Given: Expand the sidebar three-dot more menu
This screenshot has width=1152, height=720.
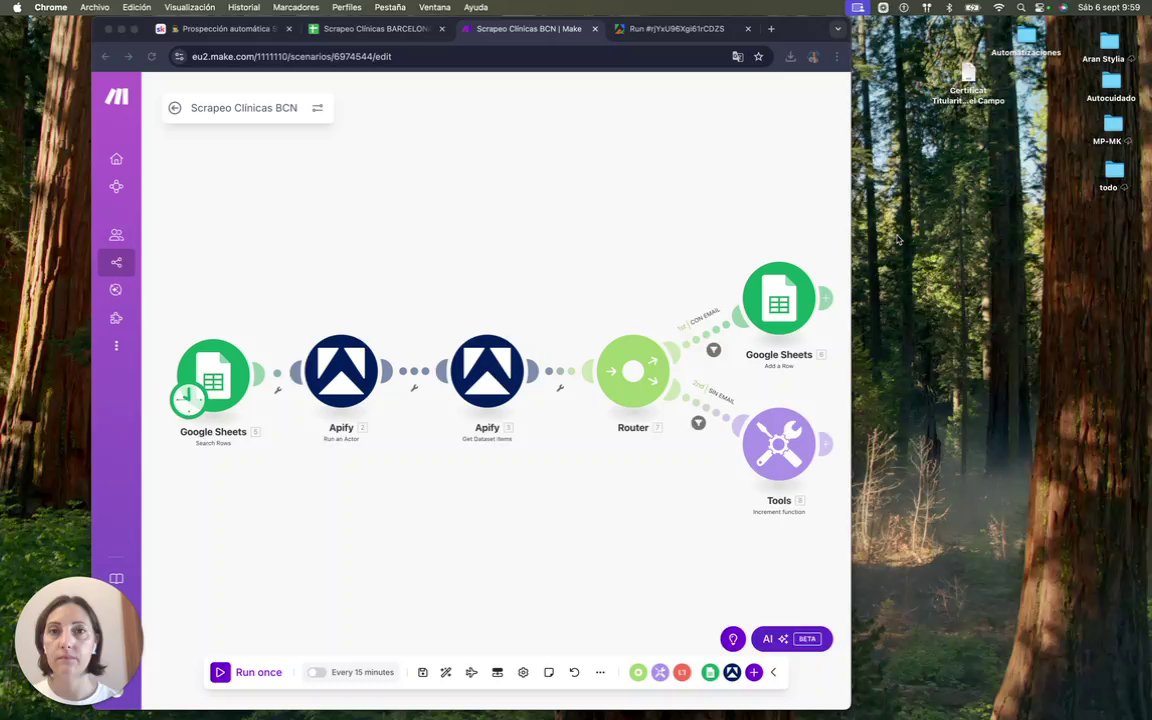Looking at the screenshot, I should 116,346.
